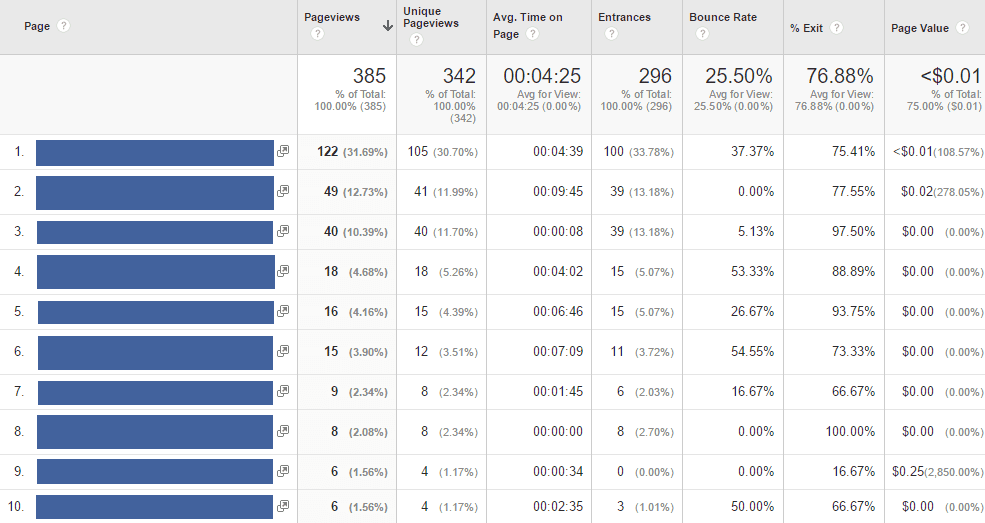This screenshot has width=985, height=523.
Task: Click the help icon under Unique Pageviews
Action: [416, 40]
